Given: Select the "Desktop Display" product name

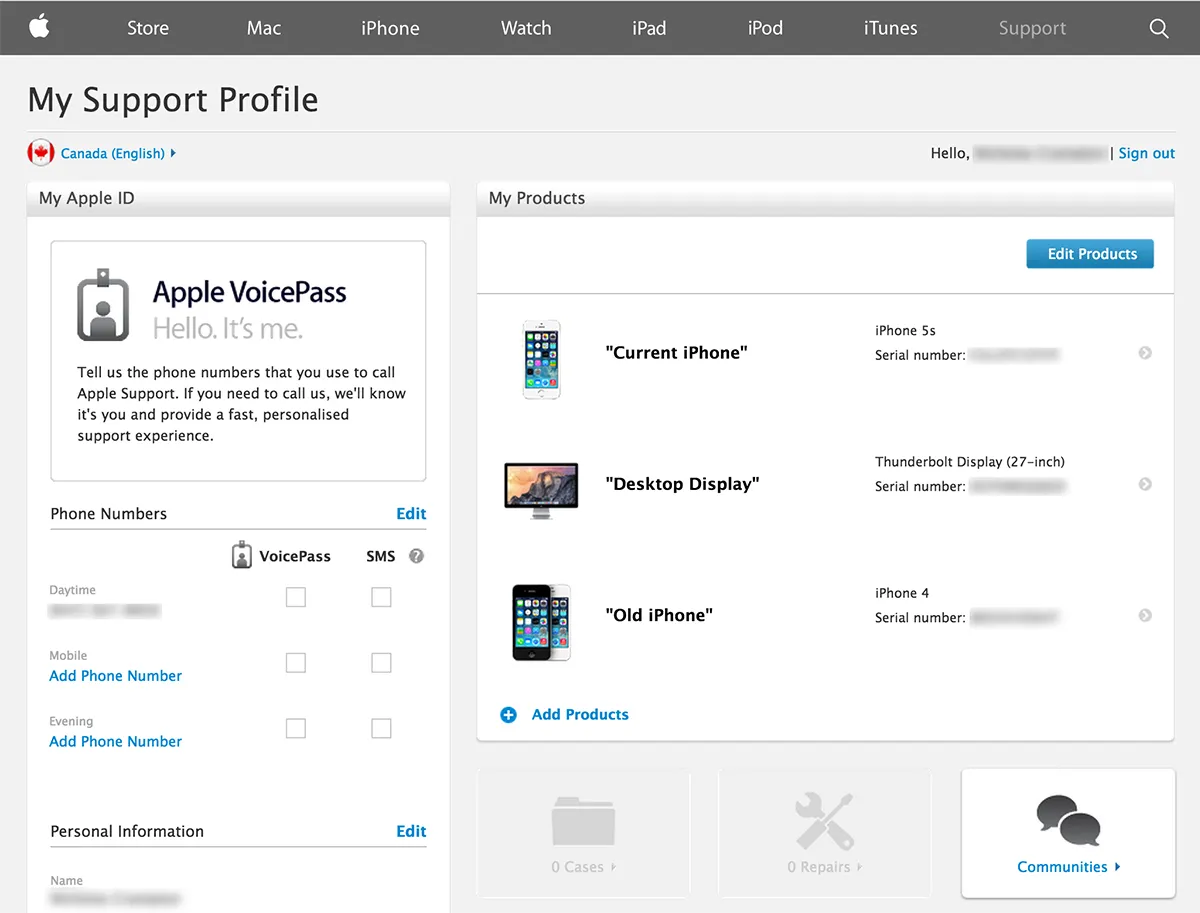Looking at the screenshot, I should pos(683,484).
